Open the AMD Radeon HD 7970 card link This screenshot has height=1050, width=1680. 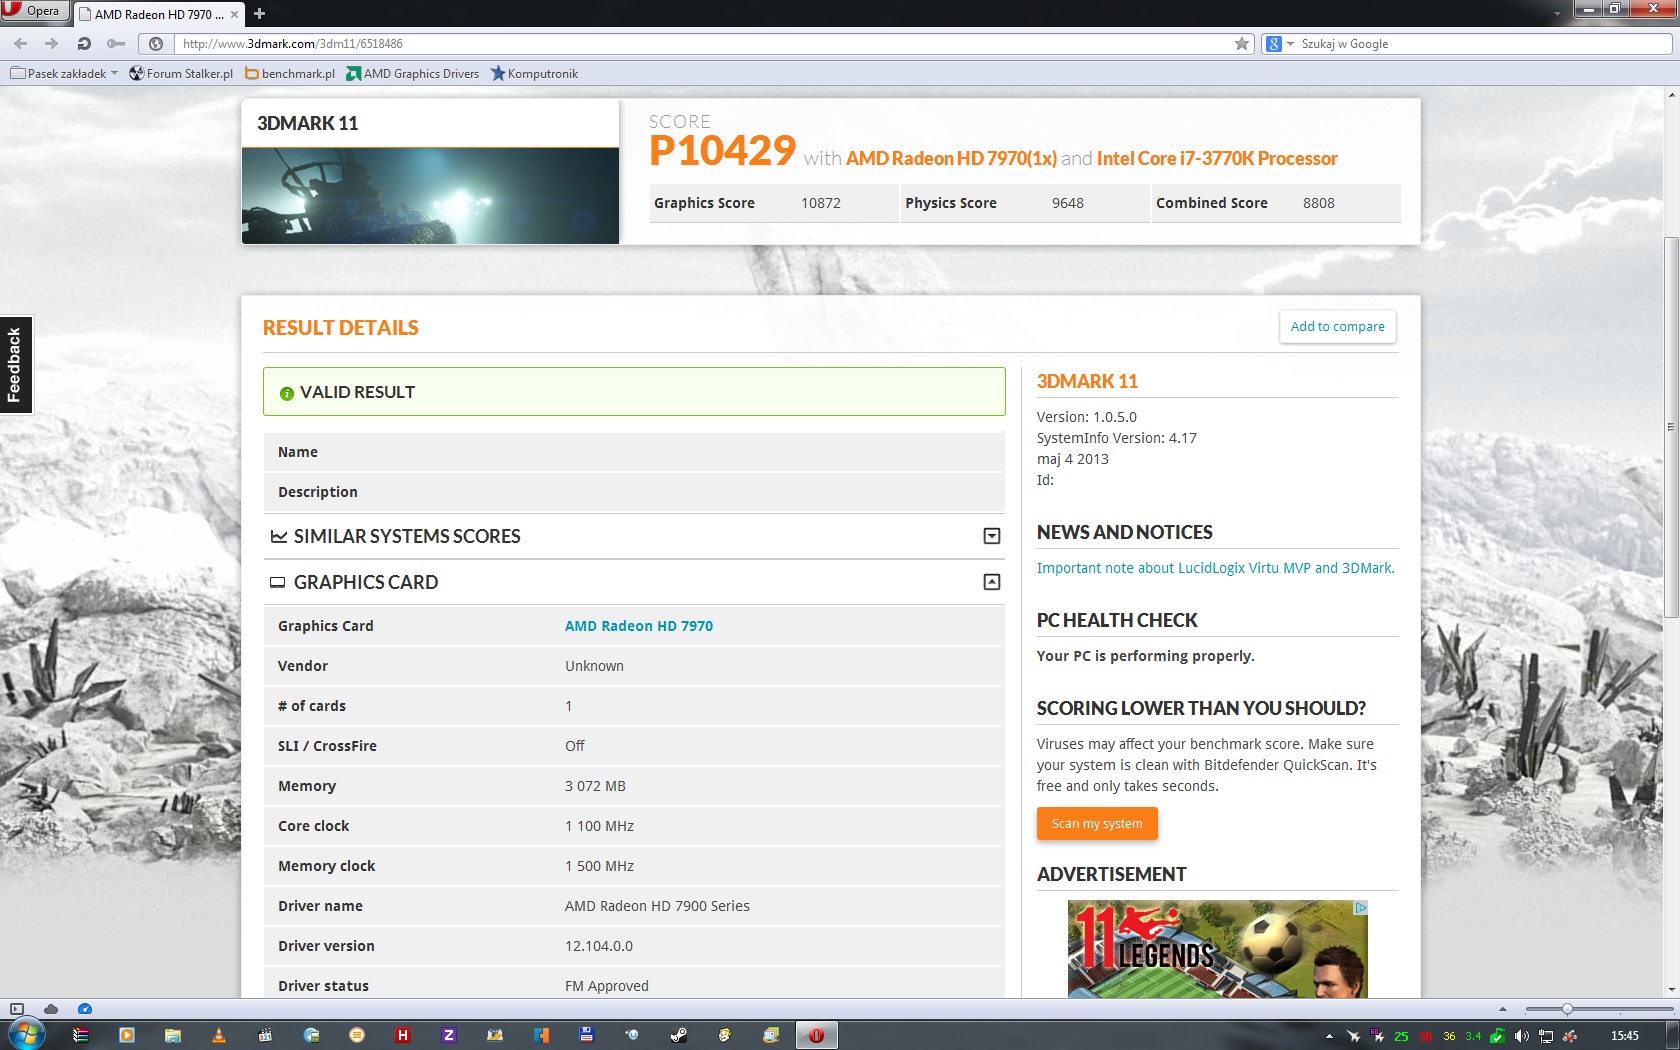click(639, 626)
